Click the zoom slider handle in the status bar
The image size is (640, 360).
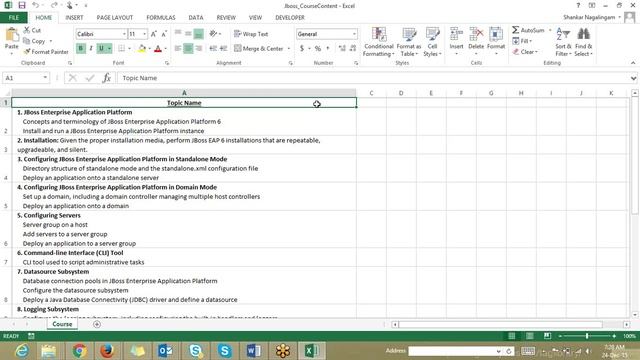[x=587, y=336]
